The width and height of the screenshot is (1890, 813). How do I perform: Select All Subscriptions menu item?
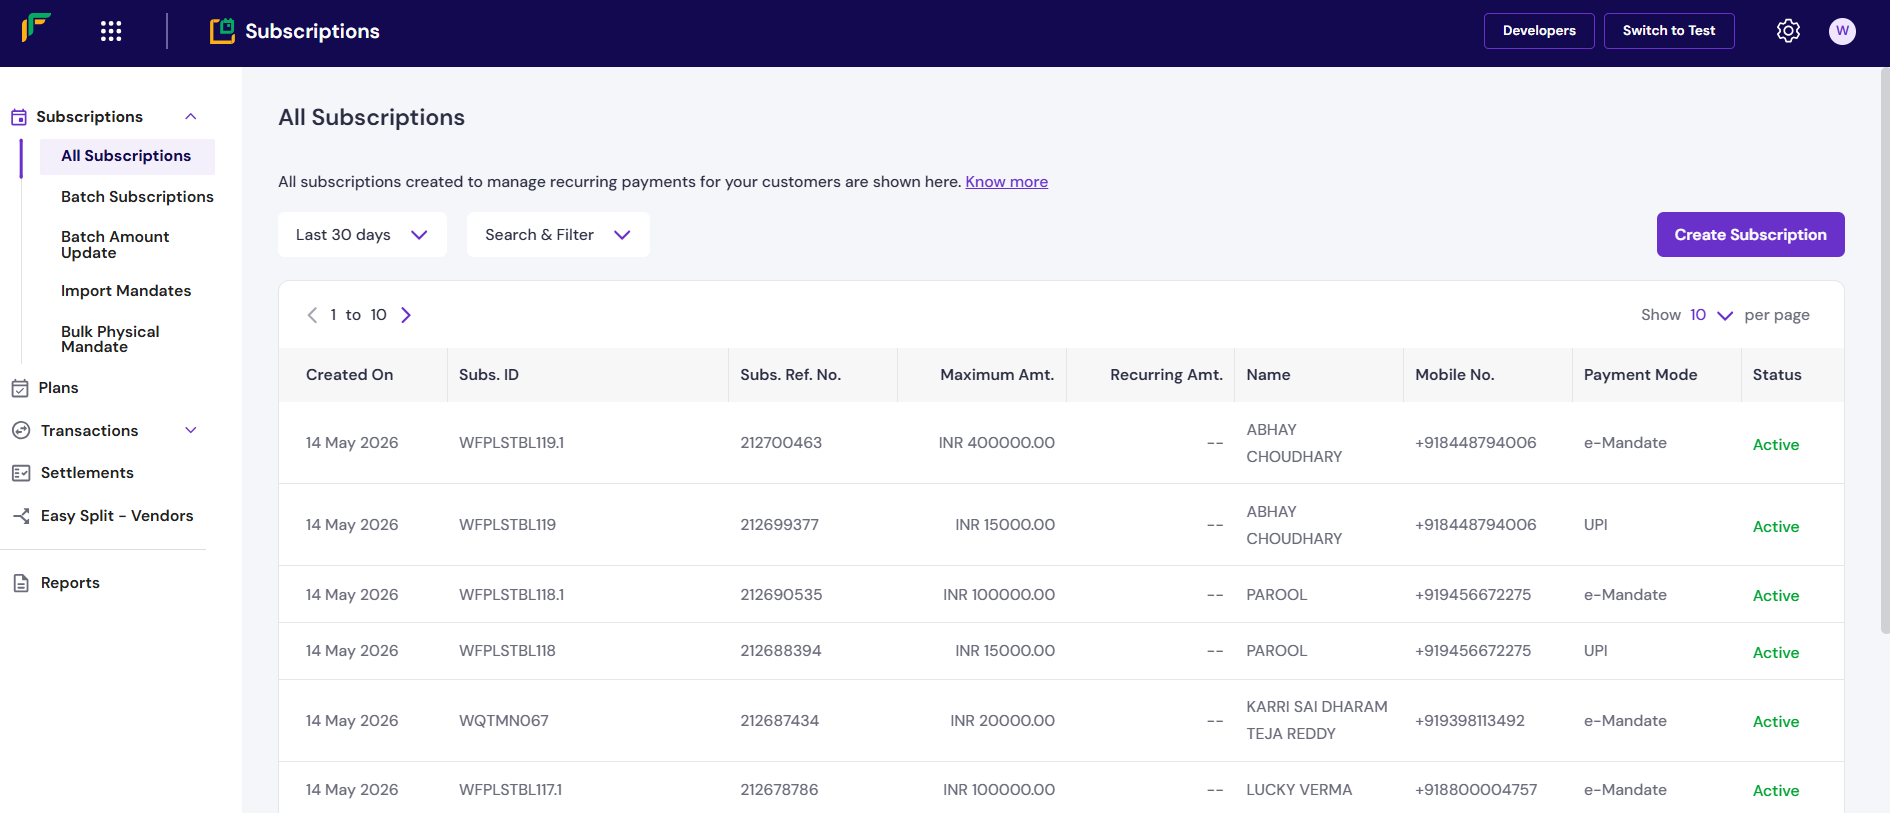127,156
